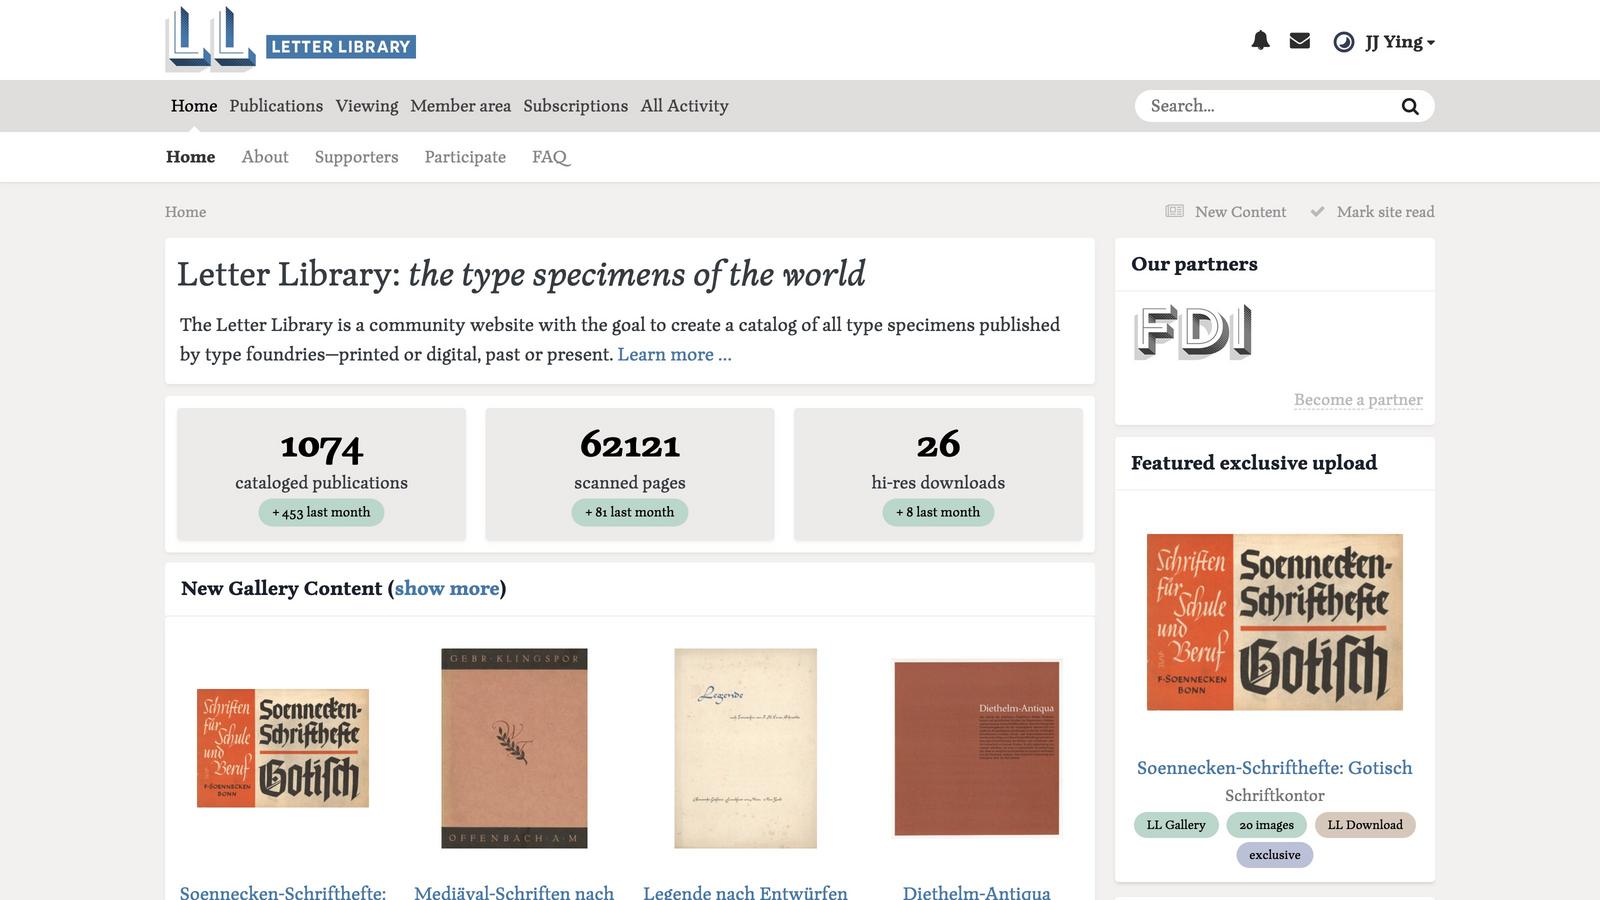Click the +453 last month badge
Image resolution: width=1600 pixels, height=900 pixels.
321,512
